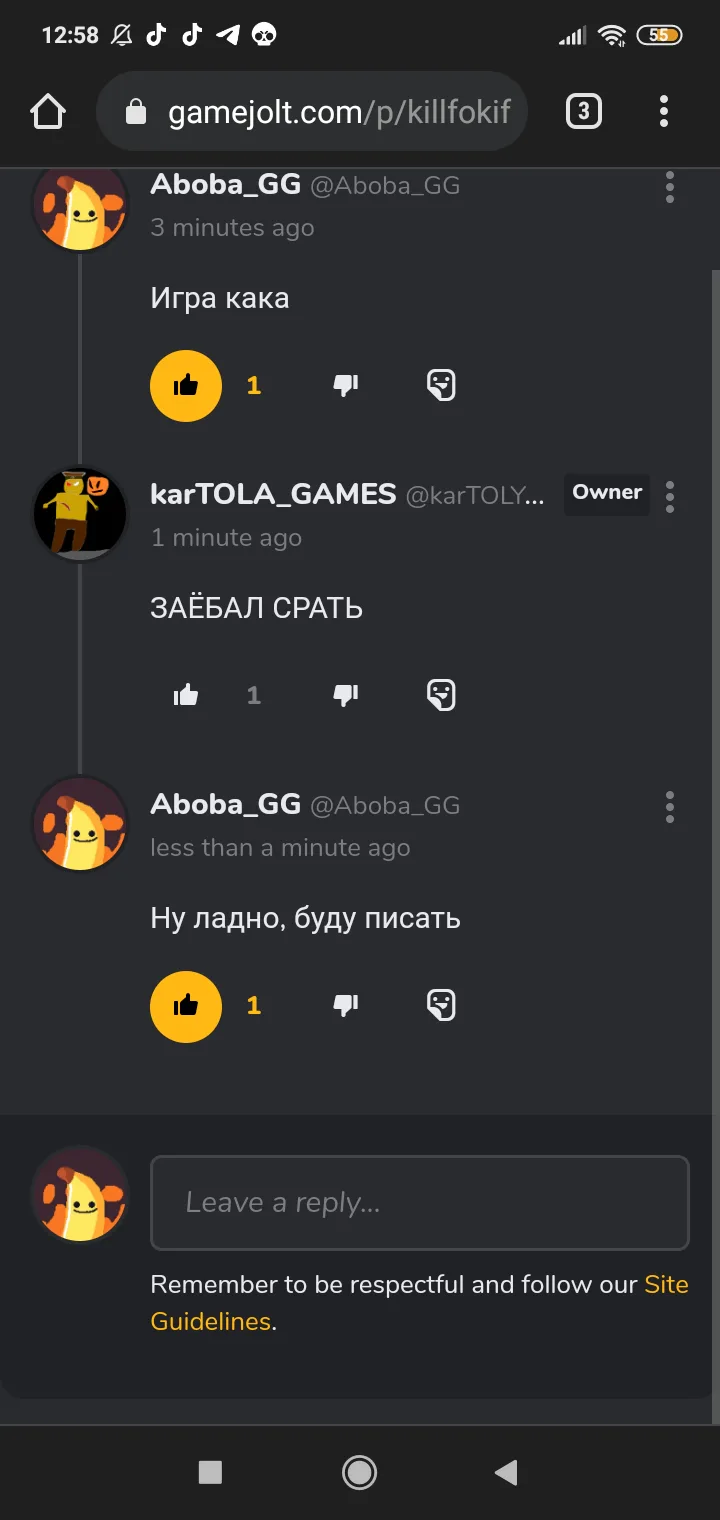Add sticker reaction to "Игра кака" comment
The image size is (720, 1520).
pos(441,385)
